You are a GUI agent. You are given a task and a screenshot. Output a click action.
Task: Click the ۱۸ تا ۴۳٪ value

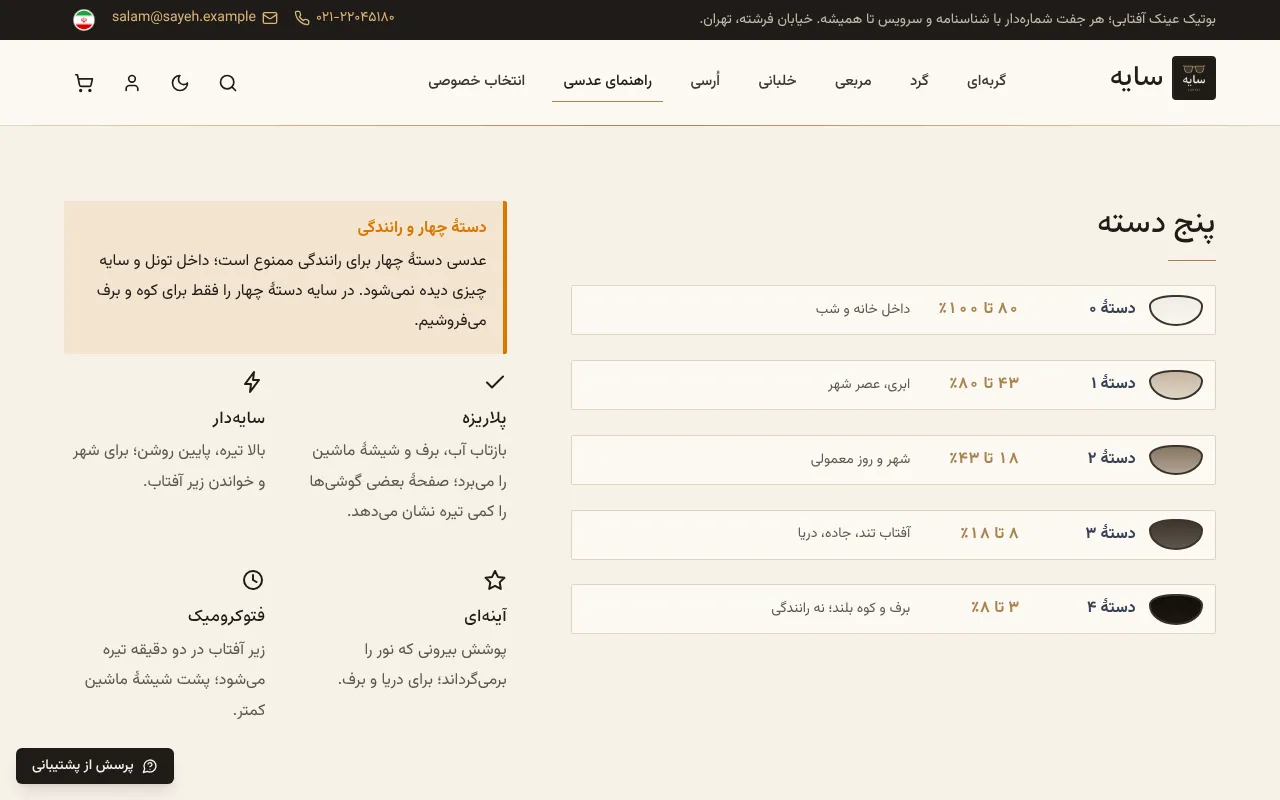(984, 458)
